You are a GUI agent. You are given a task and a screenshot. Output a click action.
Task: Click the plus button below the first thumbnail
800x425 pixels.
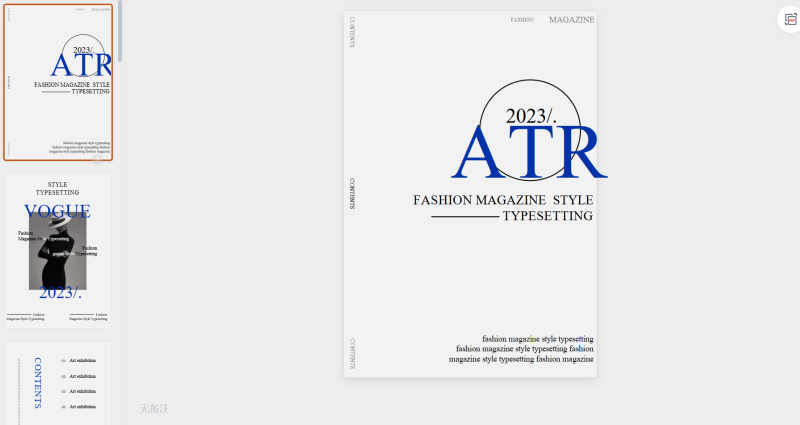[x=97, y=160]
